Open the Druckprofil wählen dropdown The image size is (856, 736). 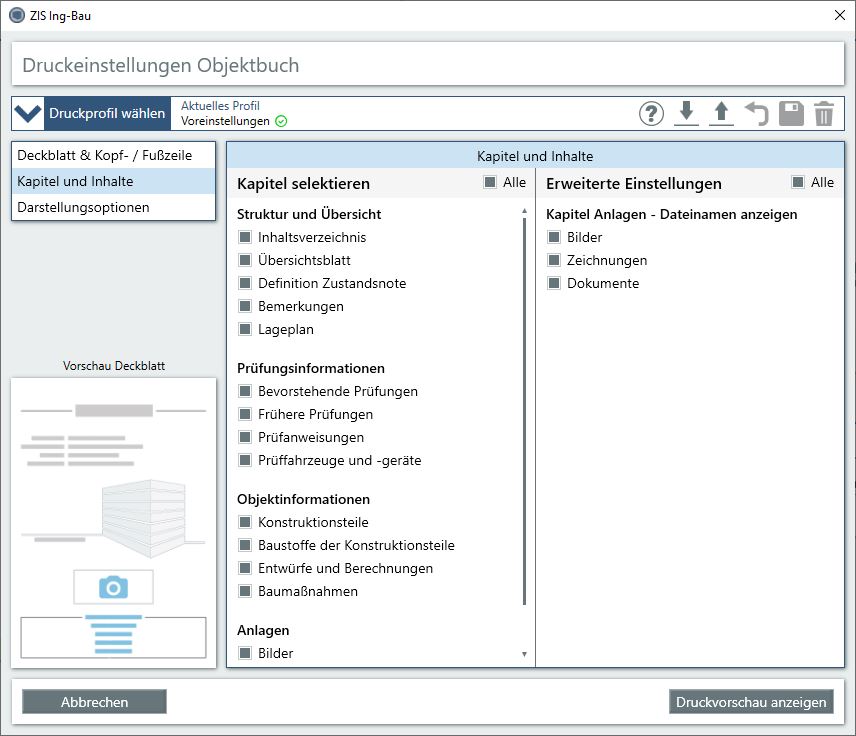coord(92,114)
